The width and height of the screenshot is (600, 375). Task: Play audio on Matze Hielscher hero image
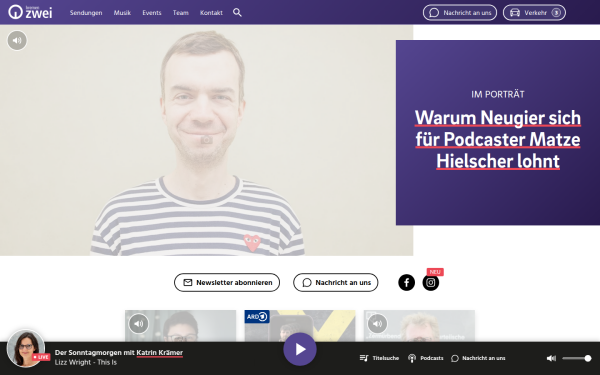[17, 40]
